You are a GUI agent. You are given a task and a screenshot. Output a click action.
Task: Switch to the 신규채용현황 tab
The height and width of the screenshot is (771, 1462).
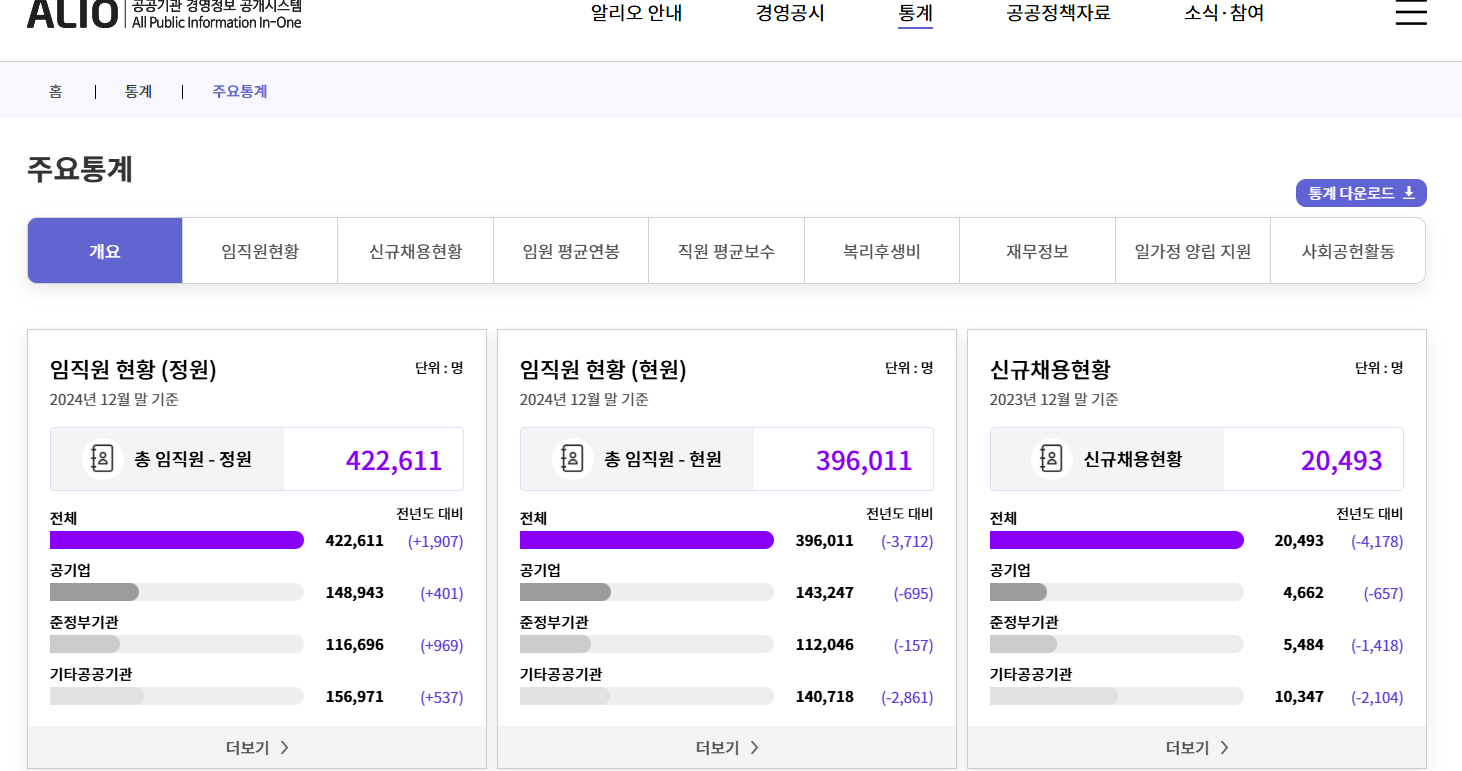tap(416, 251)
